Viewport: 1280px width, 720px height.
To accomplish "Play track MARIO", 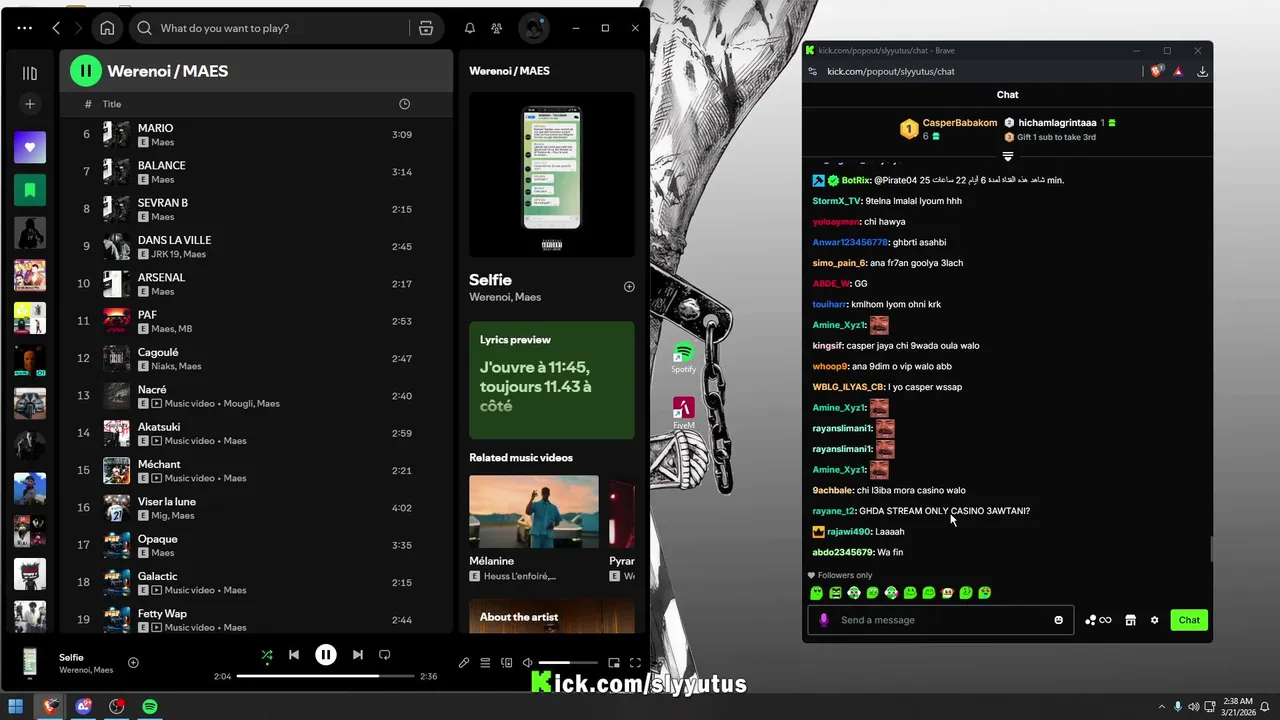I will tap(255, 134).
